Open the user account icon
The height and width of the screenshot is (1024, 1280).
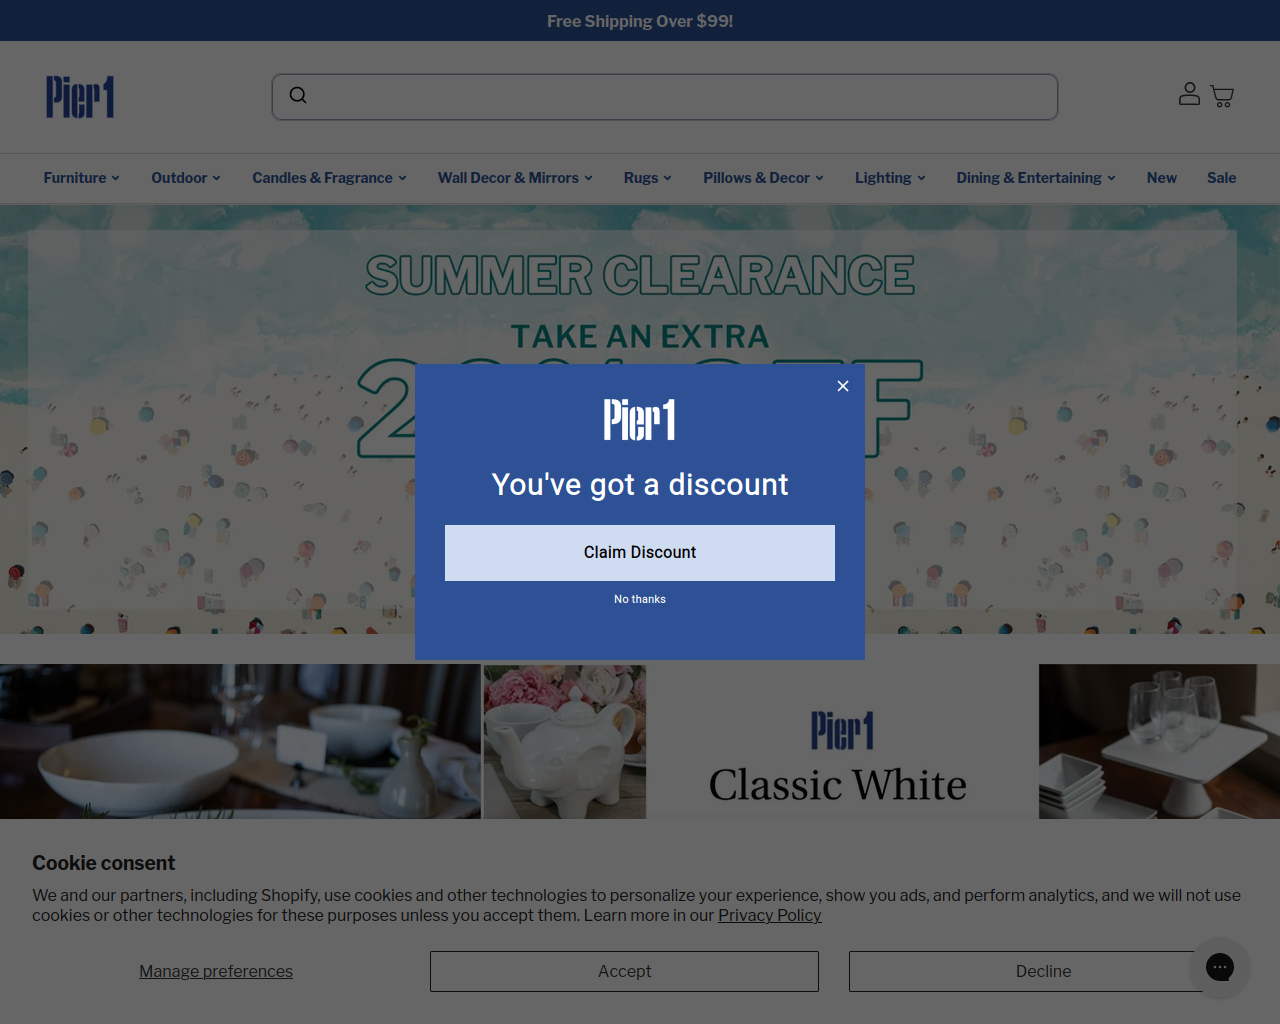coord(1189,94)
